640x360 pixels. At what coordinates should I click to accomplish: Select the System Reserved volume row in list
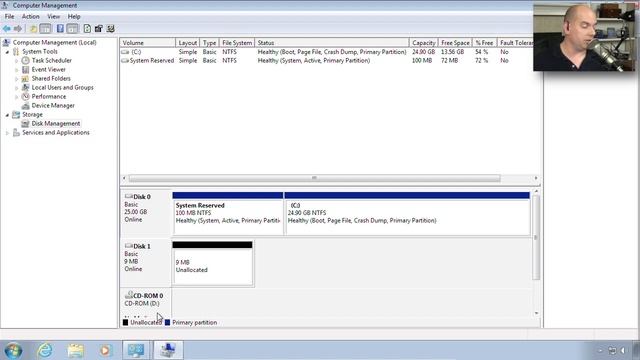pyautogui.click(x=327, y=60)
